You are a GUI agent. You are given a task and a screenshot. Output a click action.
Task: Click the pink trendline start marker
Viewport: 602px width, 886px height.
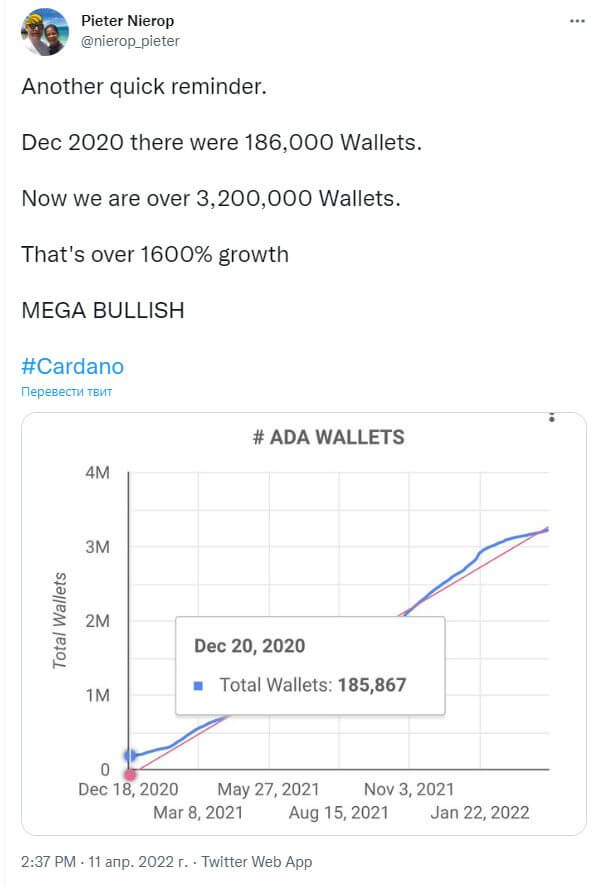click(131, 775)
